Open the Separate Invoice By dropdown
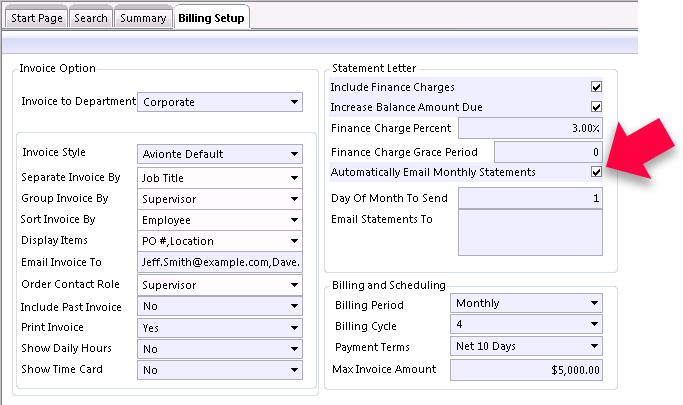Screen dimensions: 683x405 220,178
